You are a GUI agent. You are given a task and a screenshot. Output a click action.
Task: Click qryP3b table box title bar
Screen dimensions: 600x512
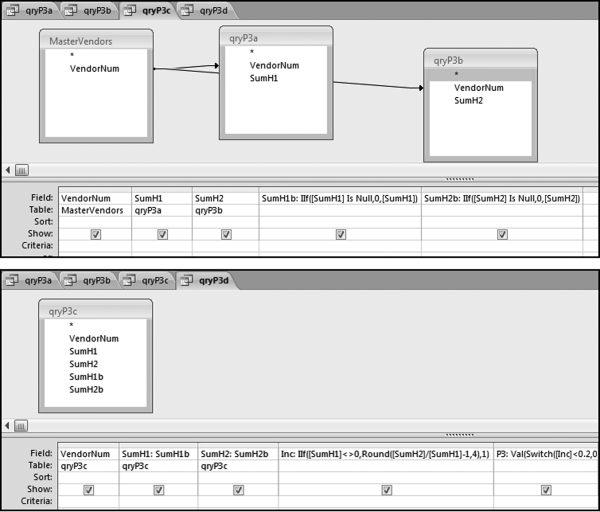[x=480, y=60]
